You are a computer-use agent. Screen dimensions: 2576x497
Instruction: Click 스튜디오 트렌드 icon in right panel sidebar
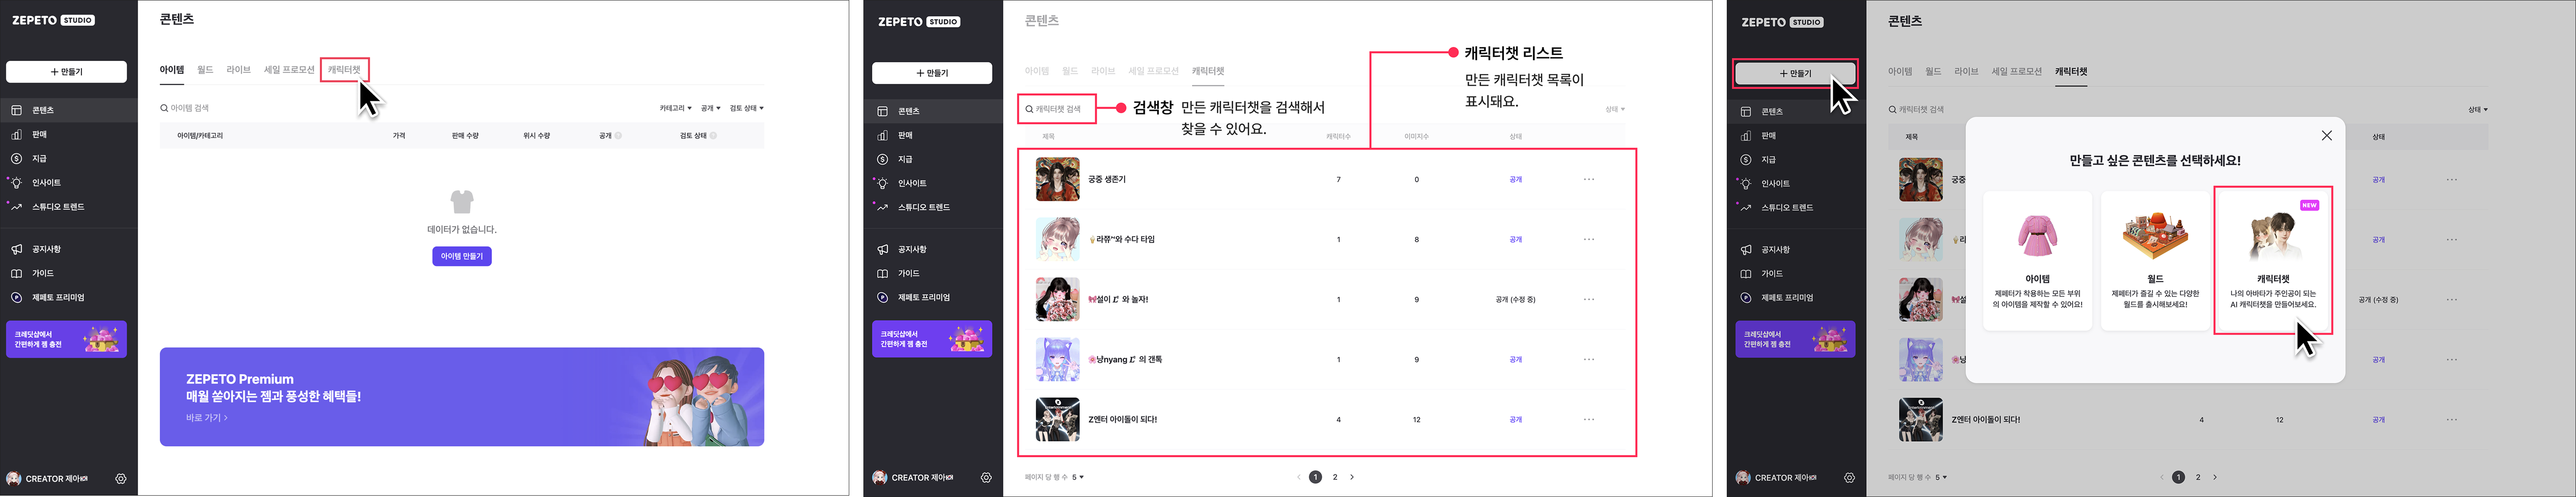click(x=1746, y=207)
